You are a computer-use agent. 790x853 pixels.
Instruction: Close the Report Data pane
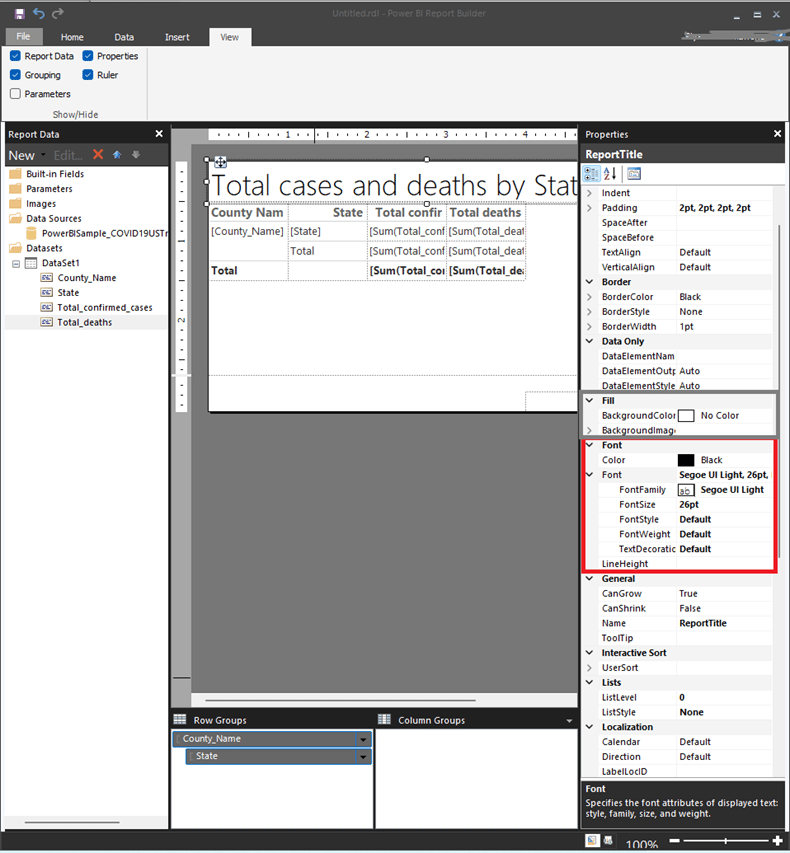point(159,134)
